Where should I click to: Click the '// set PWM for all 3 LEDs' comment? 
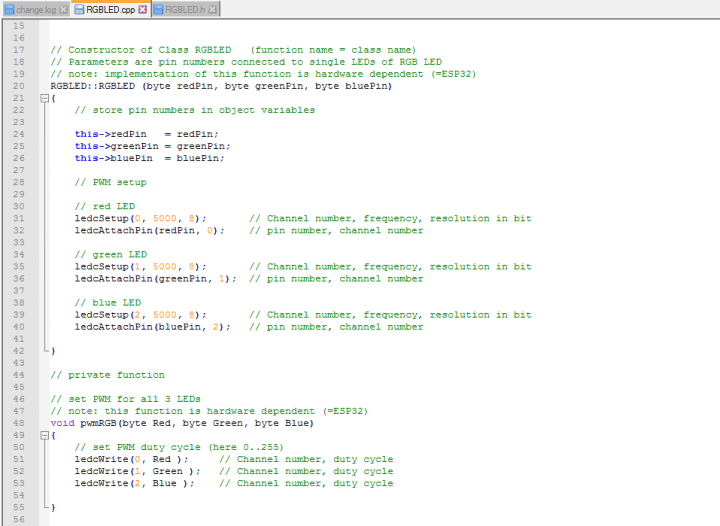pyautogui.click(x=125, y=399)
